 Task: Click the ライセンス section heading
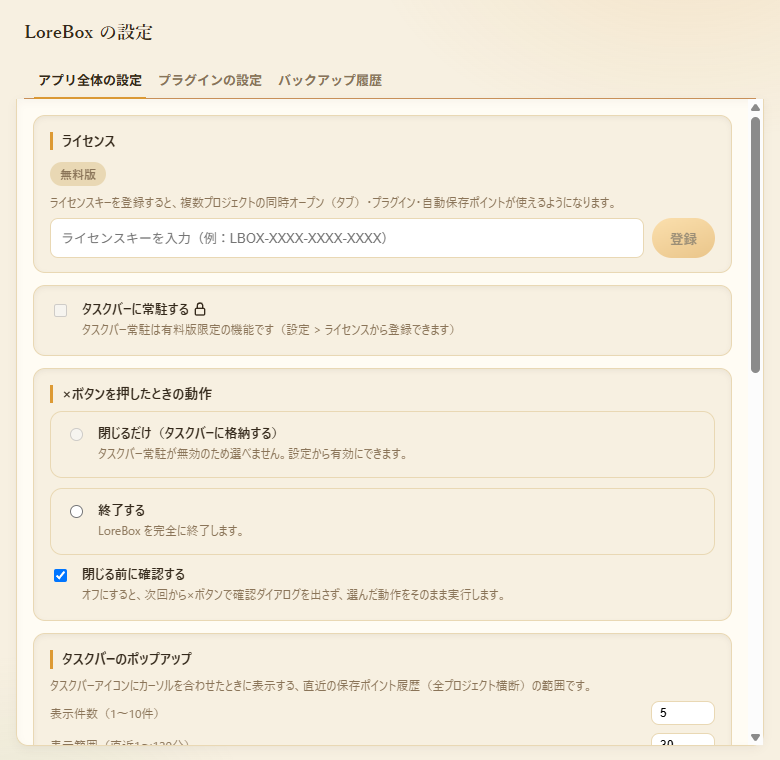pyautogui.click(x=89, y=141)
